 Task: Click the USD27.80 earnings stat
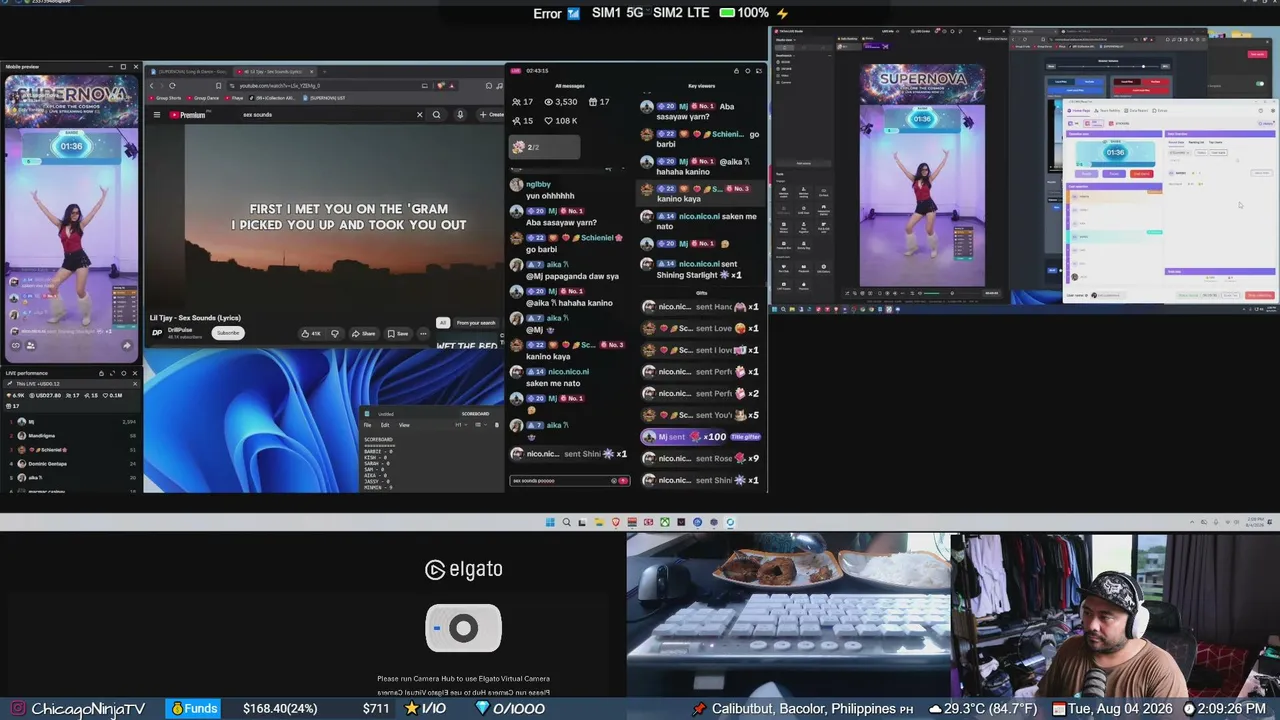(x=45, y=395)
